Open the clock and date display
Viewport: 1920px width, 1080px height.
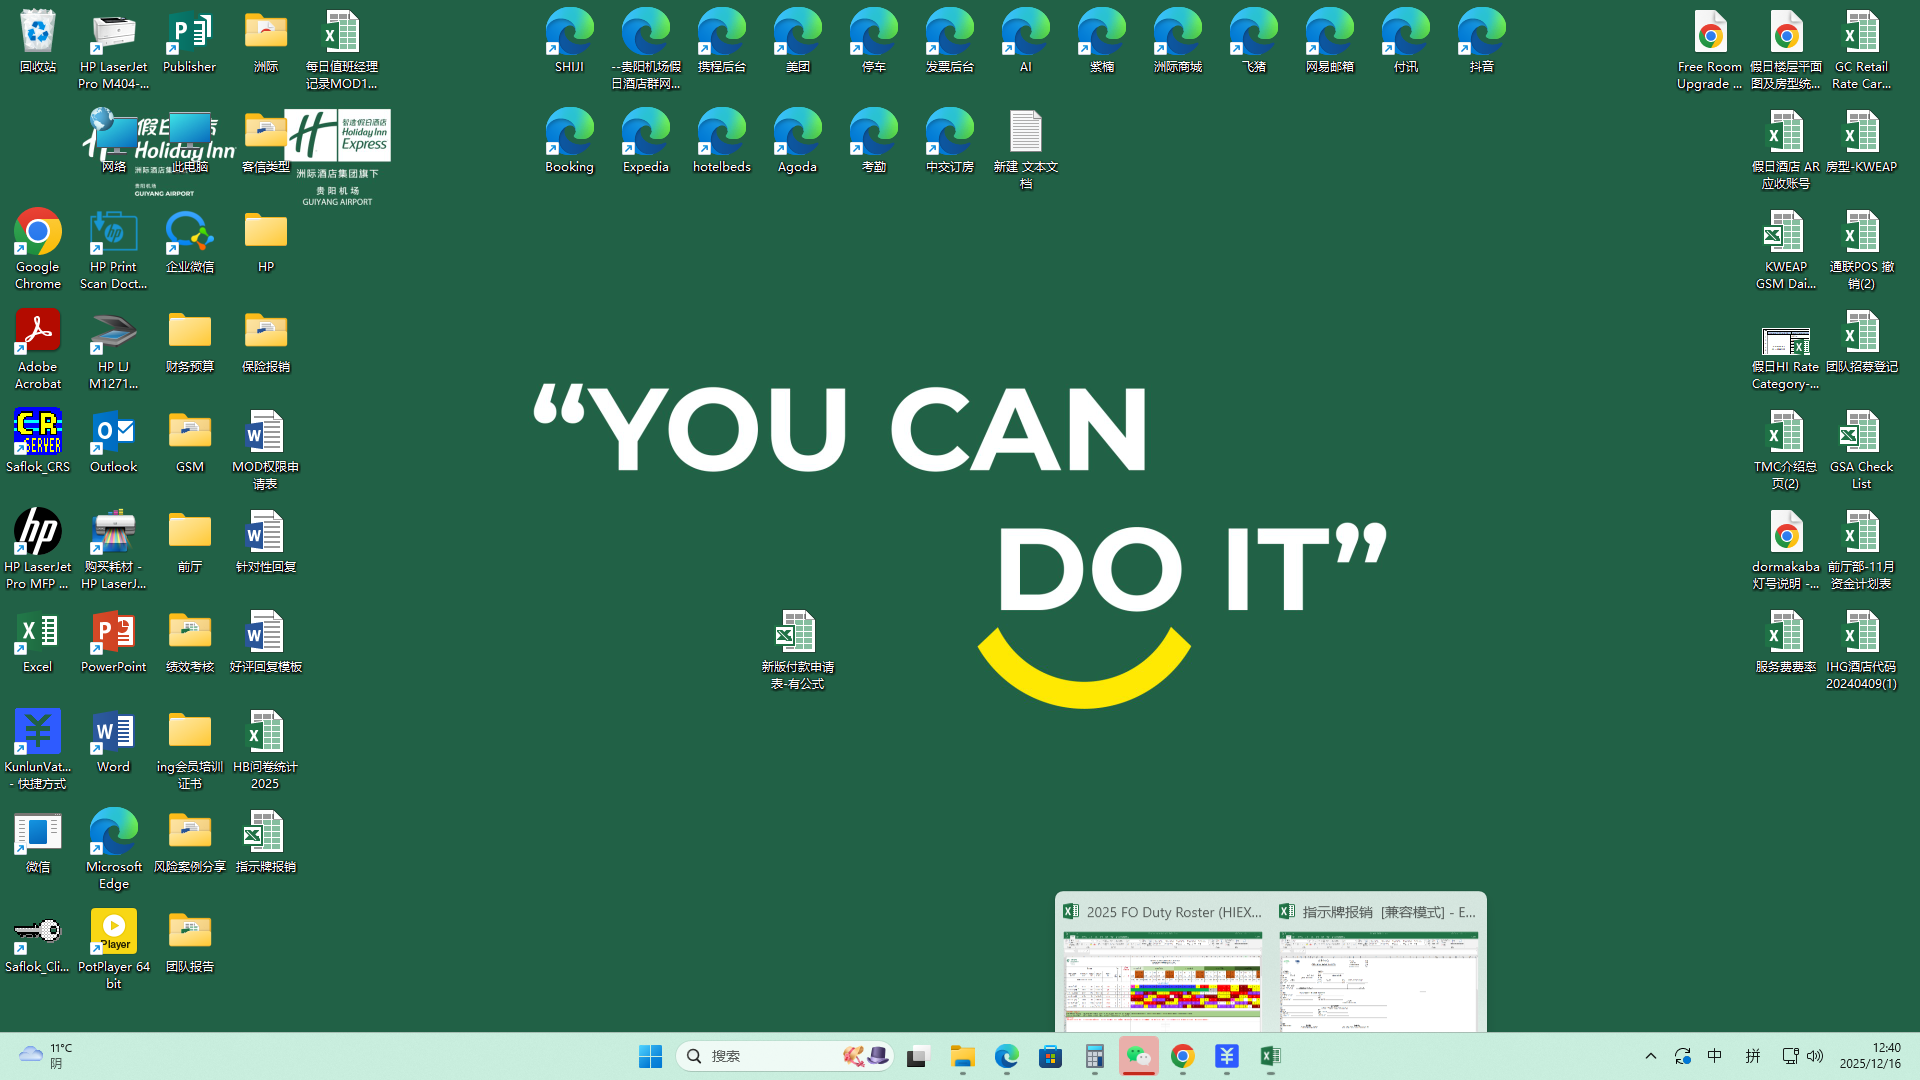click(x=1871, y=1056)
